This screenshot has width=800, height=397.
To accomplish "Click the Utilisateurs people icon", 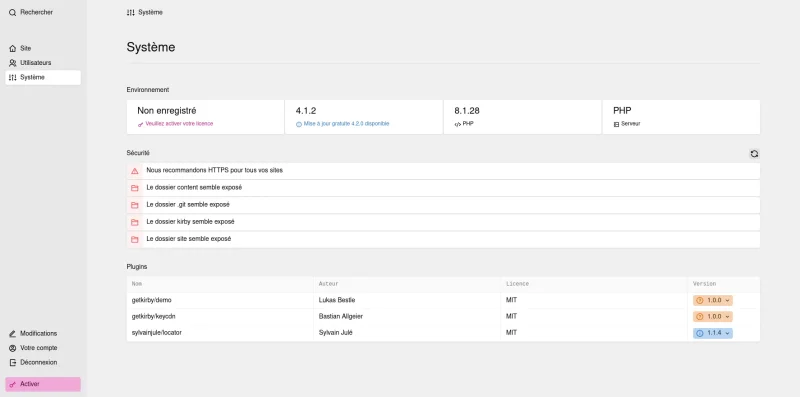I will point(13,63).
